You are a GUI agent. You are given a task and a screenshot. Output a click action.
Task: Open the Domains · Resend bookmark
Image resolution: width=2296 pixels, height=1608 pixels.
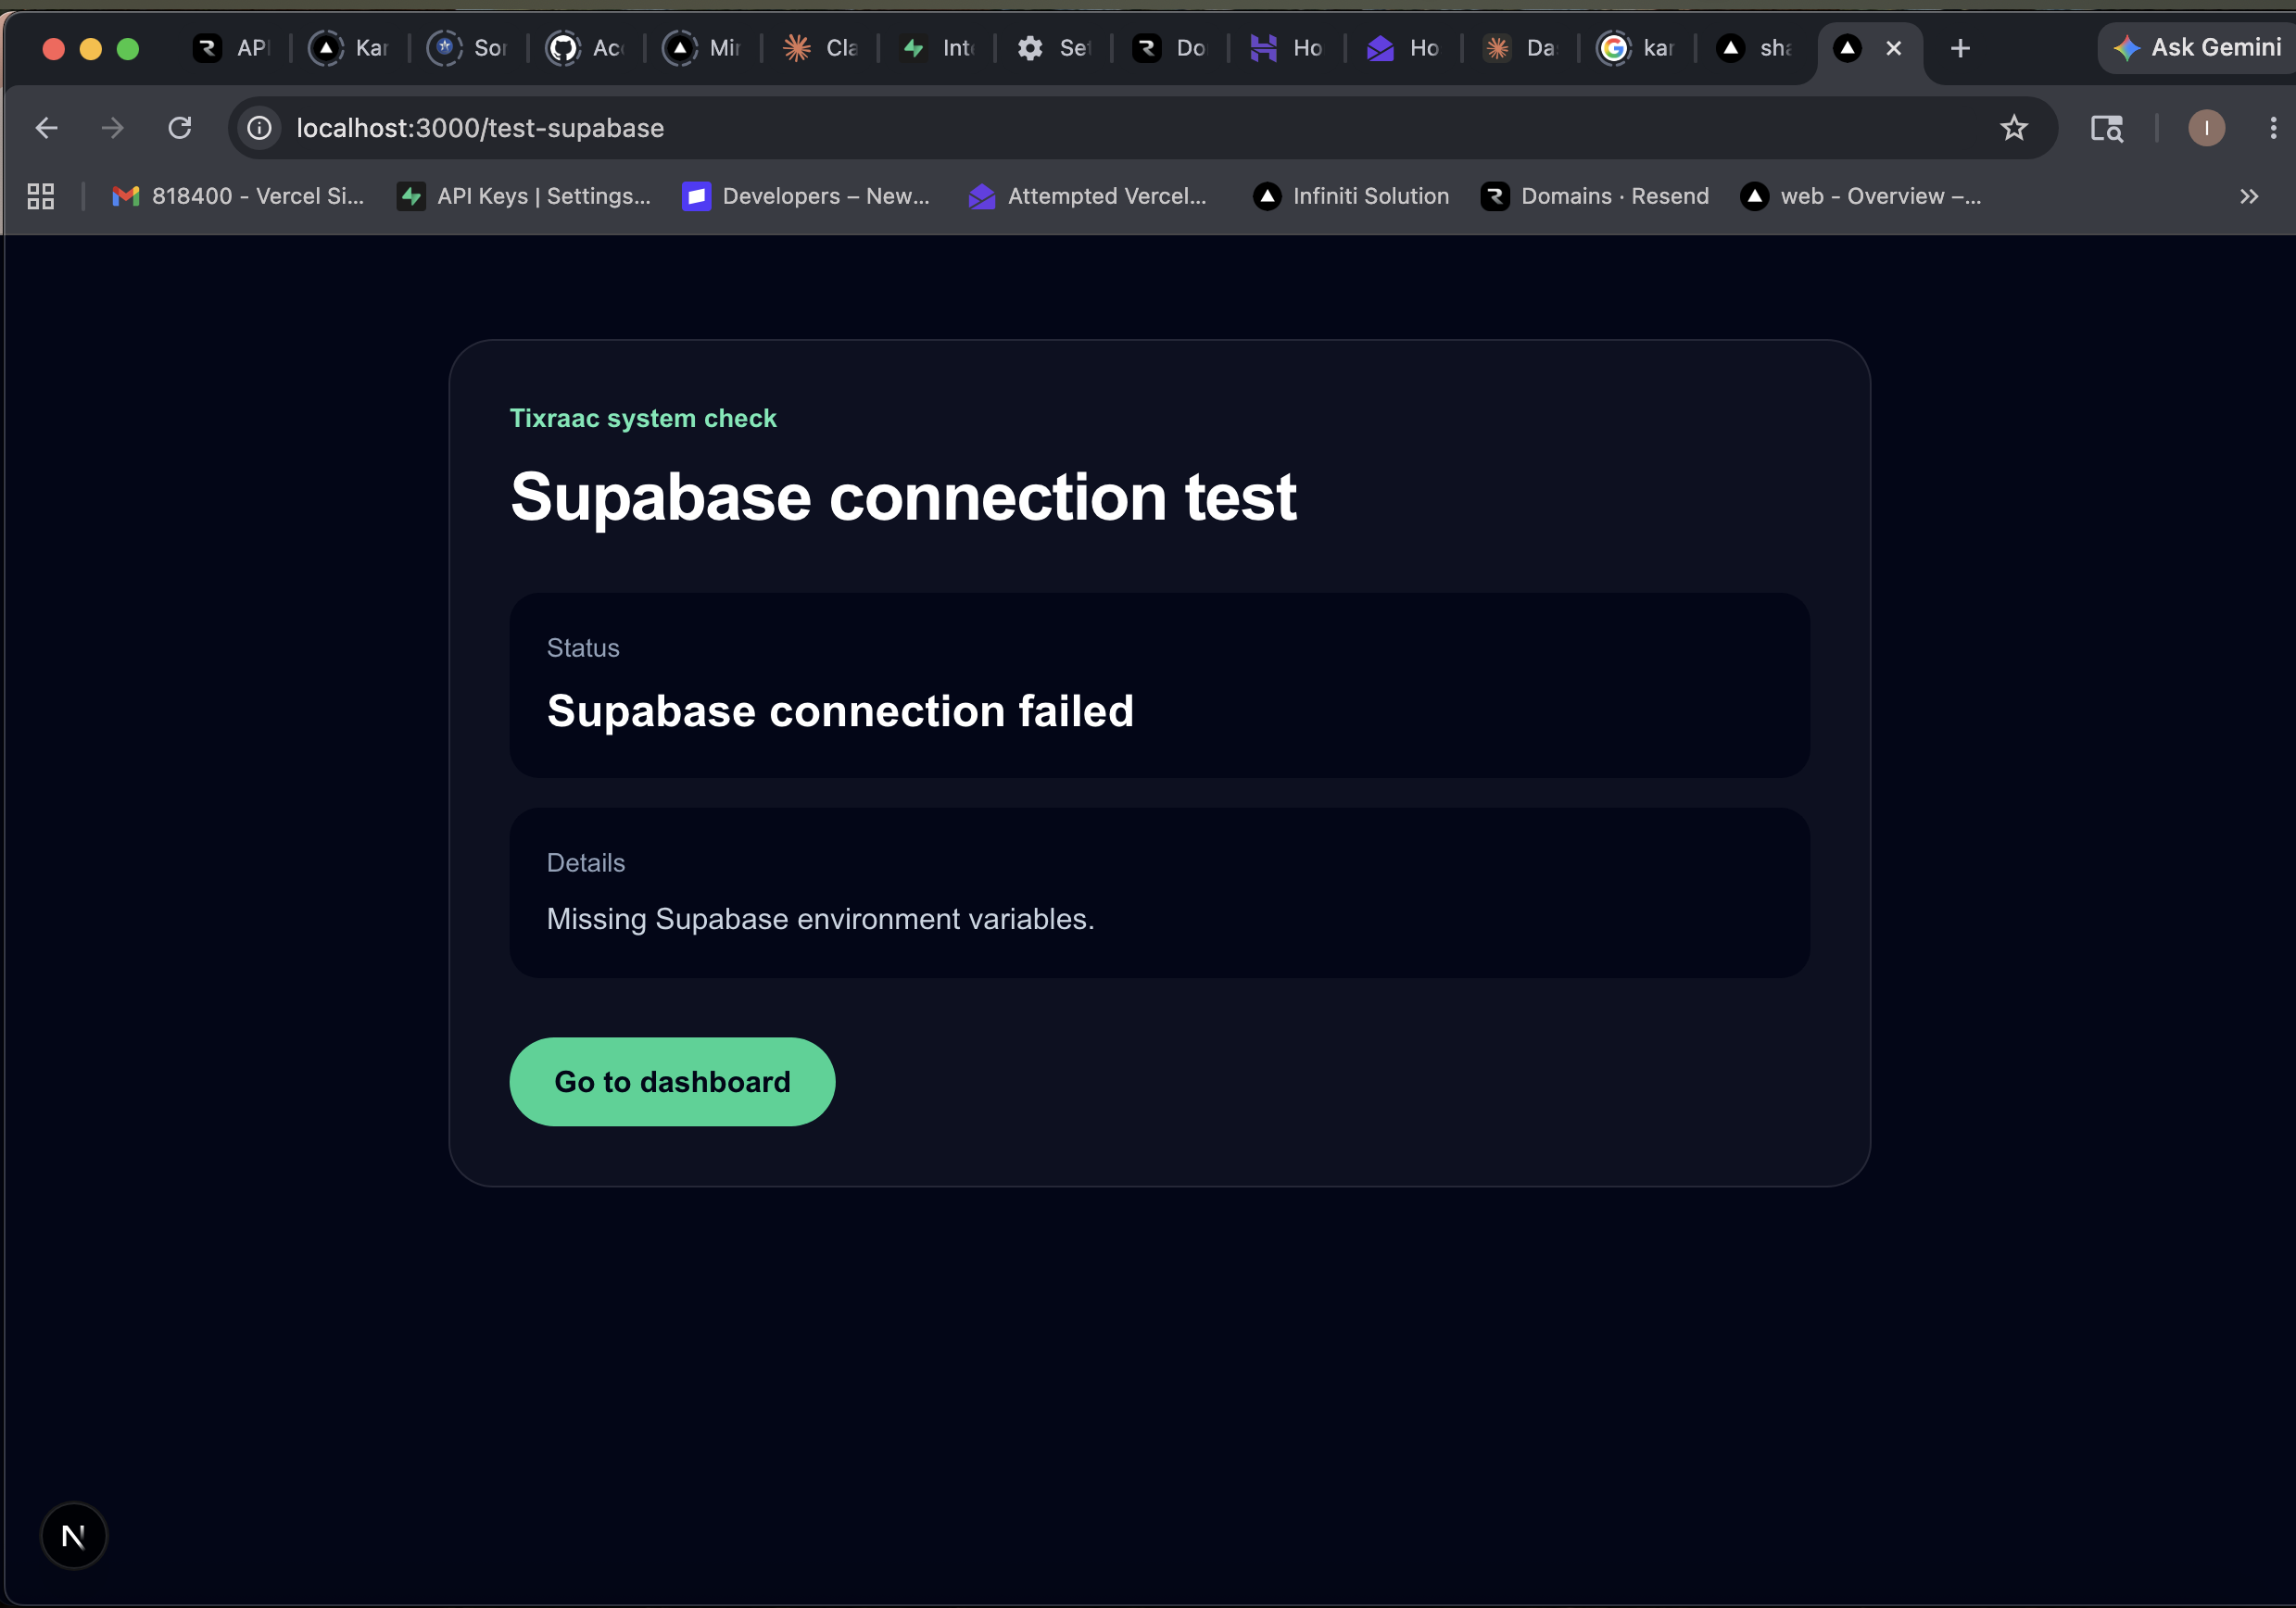point(1595,196)
